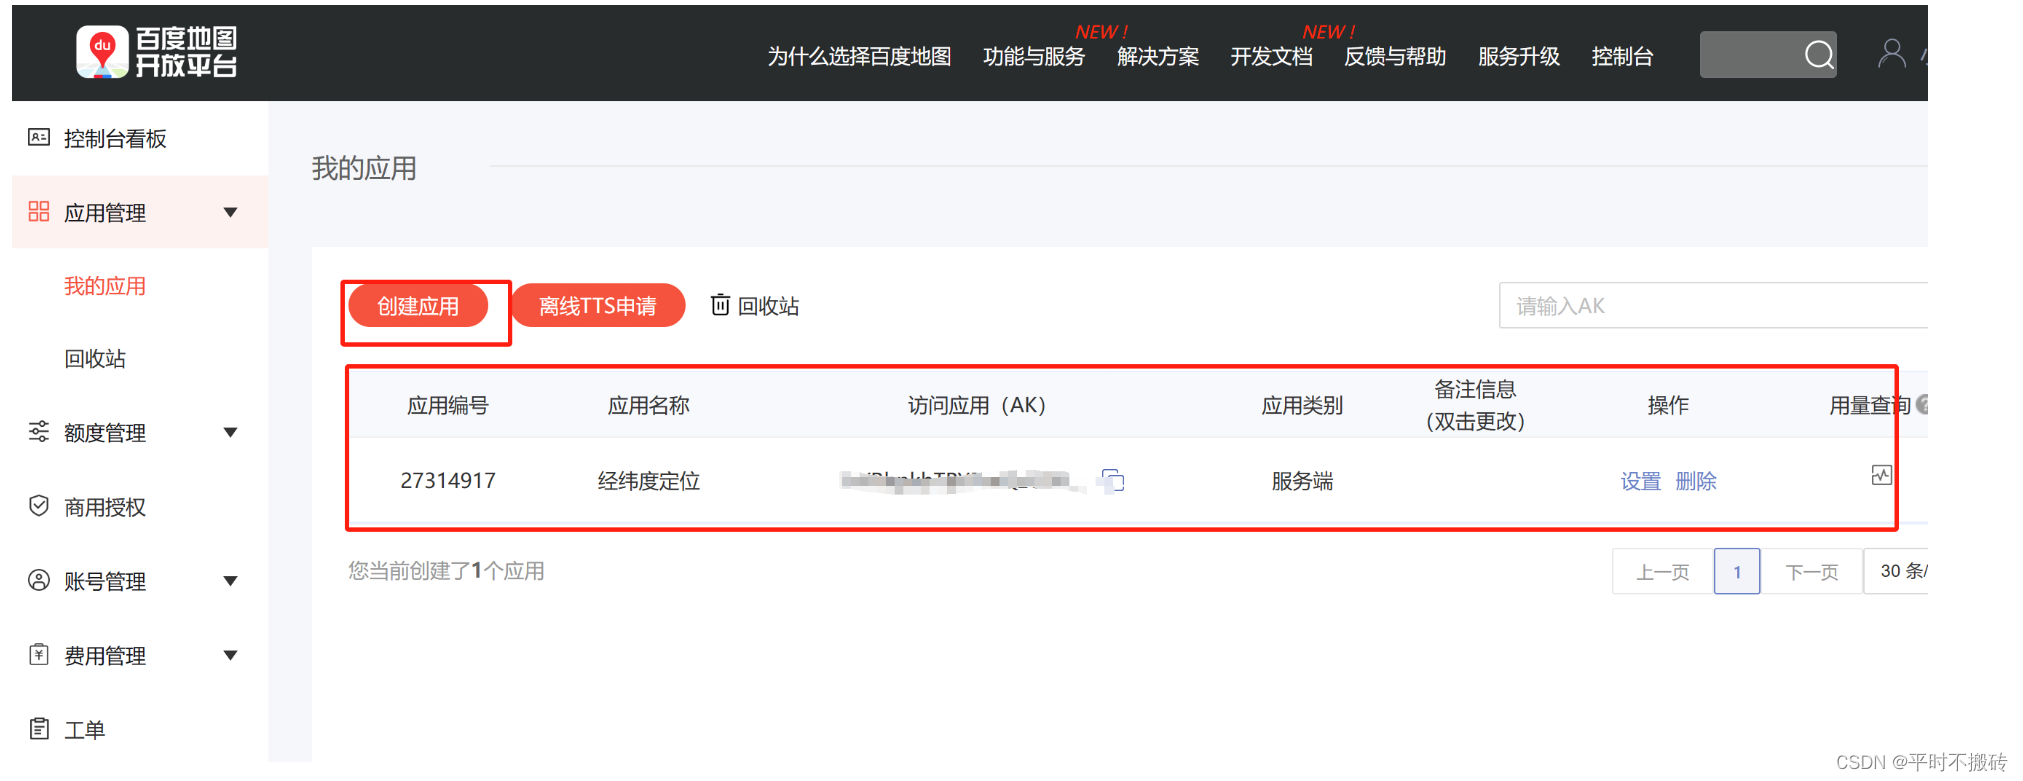Click app number 27314917 cell

tap(448, 481)
